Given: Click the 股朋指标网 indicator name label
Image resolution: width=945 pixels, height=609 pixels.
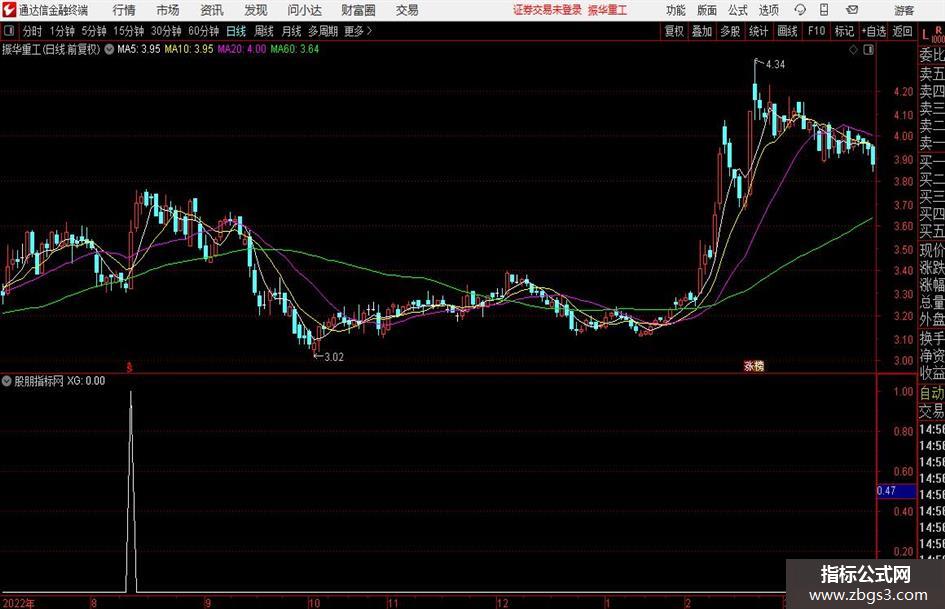Looking at the screenshot, I should pyautogui.click(x=39, y=381).
